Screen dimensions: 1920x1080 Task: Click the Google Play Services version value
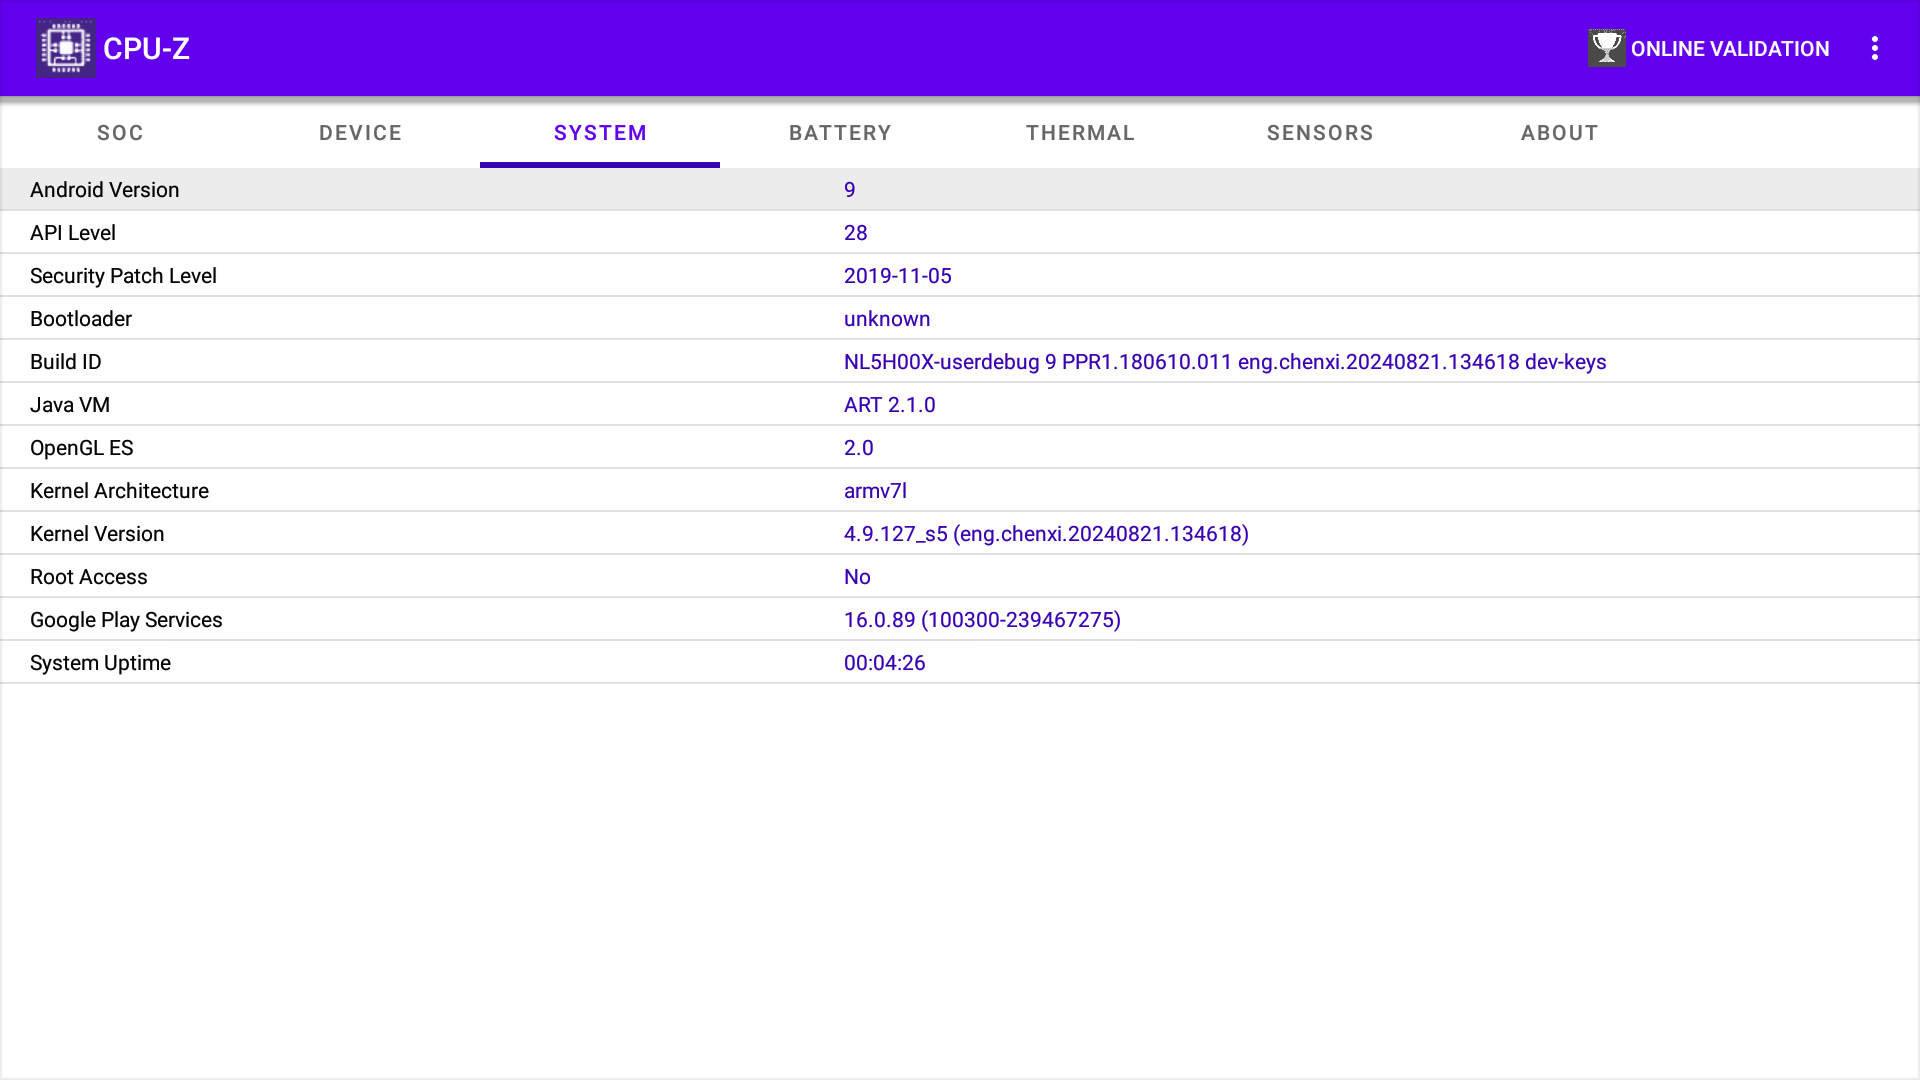(981, 620)
